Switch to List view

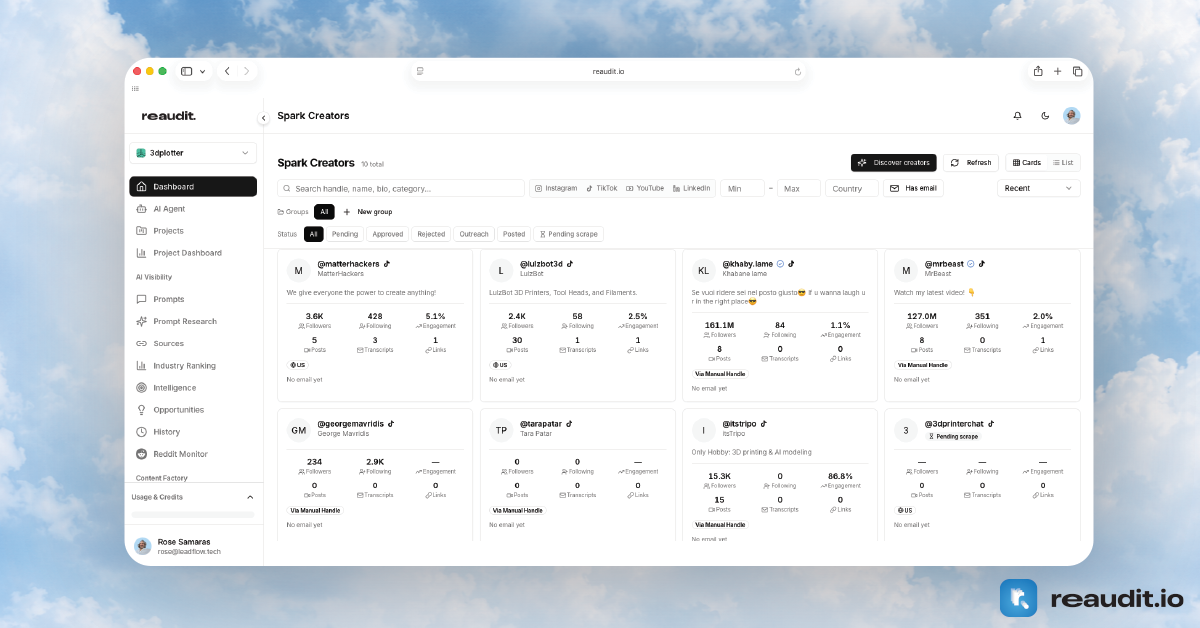pyautogui.click(x=1063, y=162)
